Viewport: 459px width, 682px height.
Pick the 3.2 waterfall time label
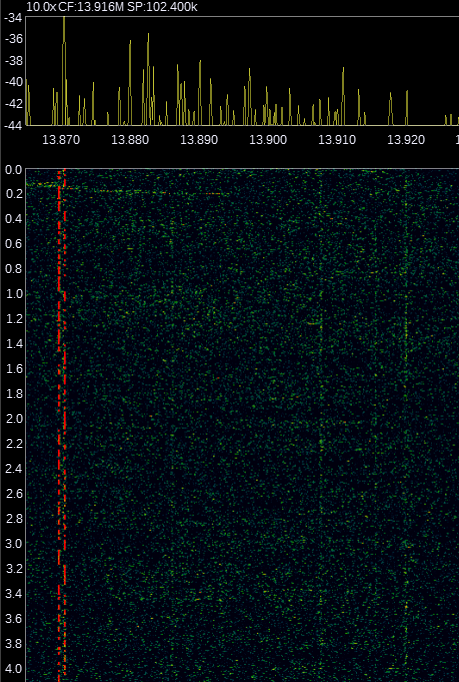click(x=13, y=568)
